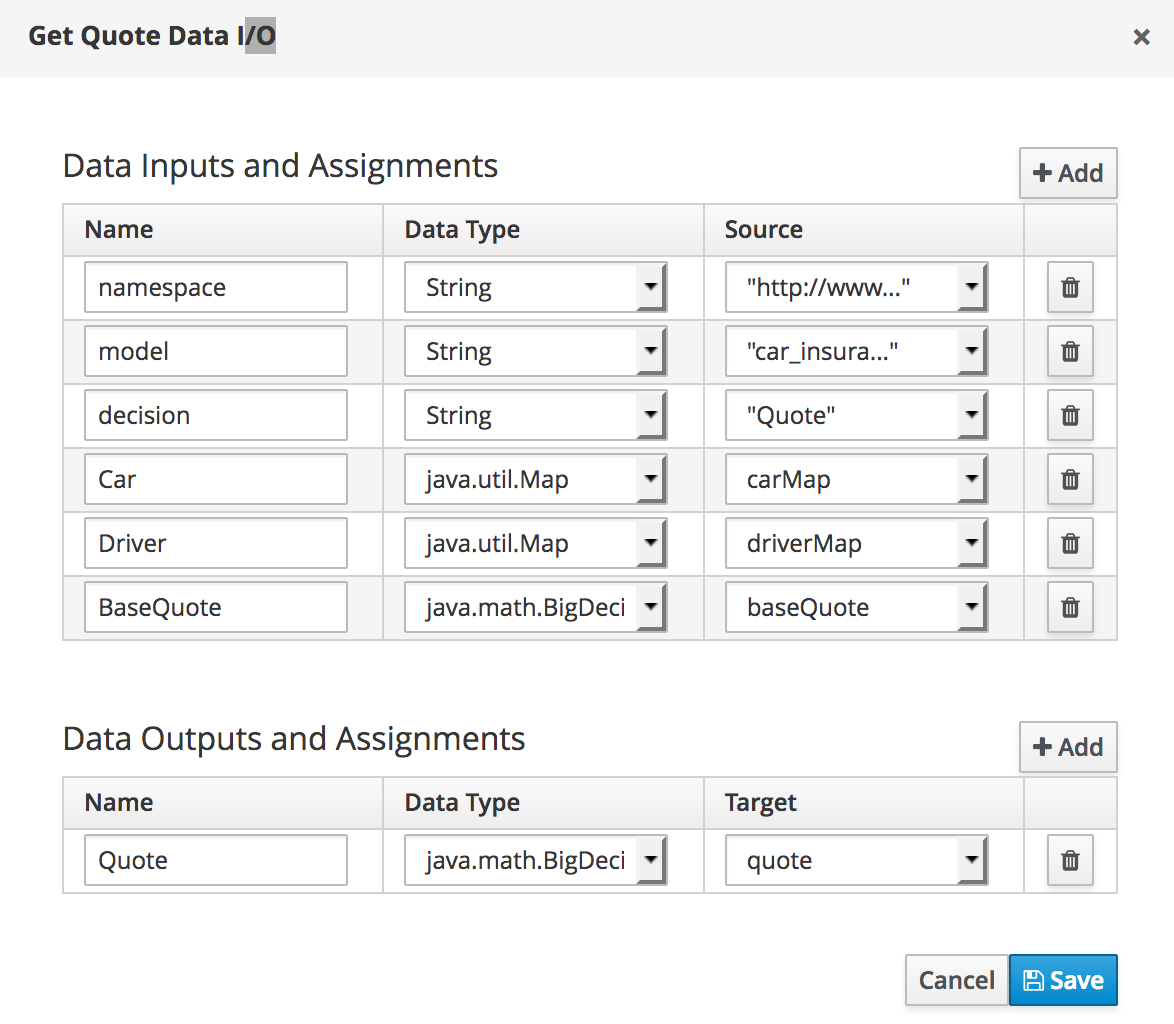This screenshot has width=1174, height=1024.
Task: Delete the namespace input row
Action: coord(1069,287)
